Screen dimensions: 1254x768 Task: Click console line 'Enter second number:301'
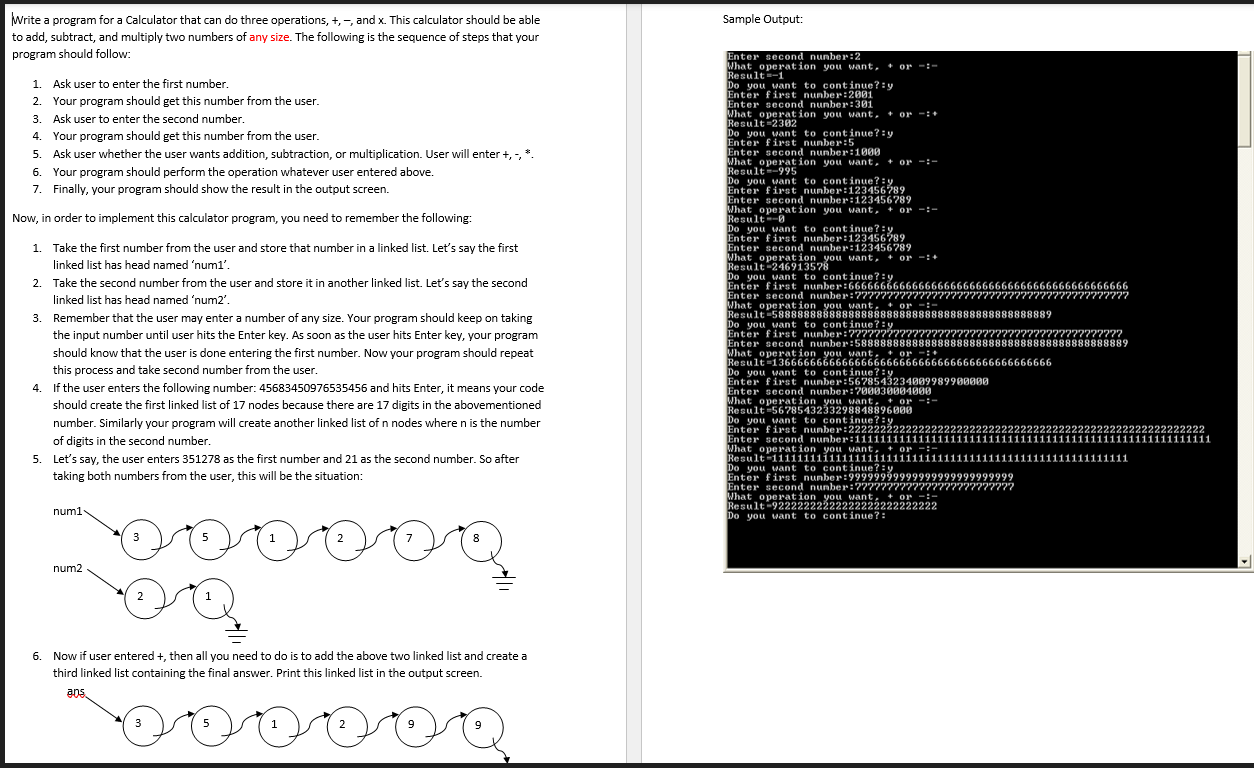800,104
